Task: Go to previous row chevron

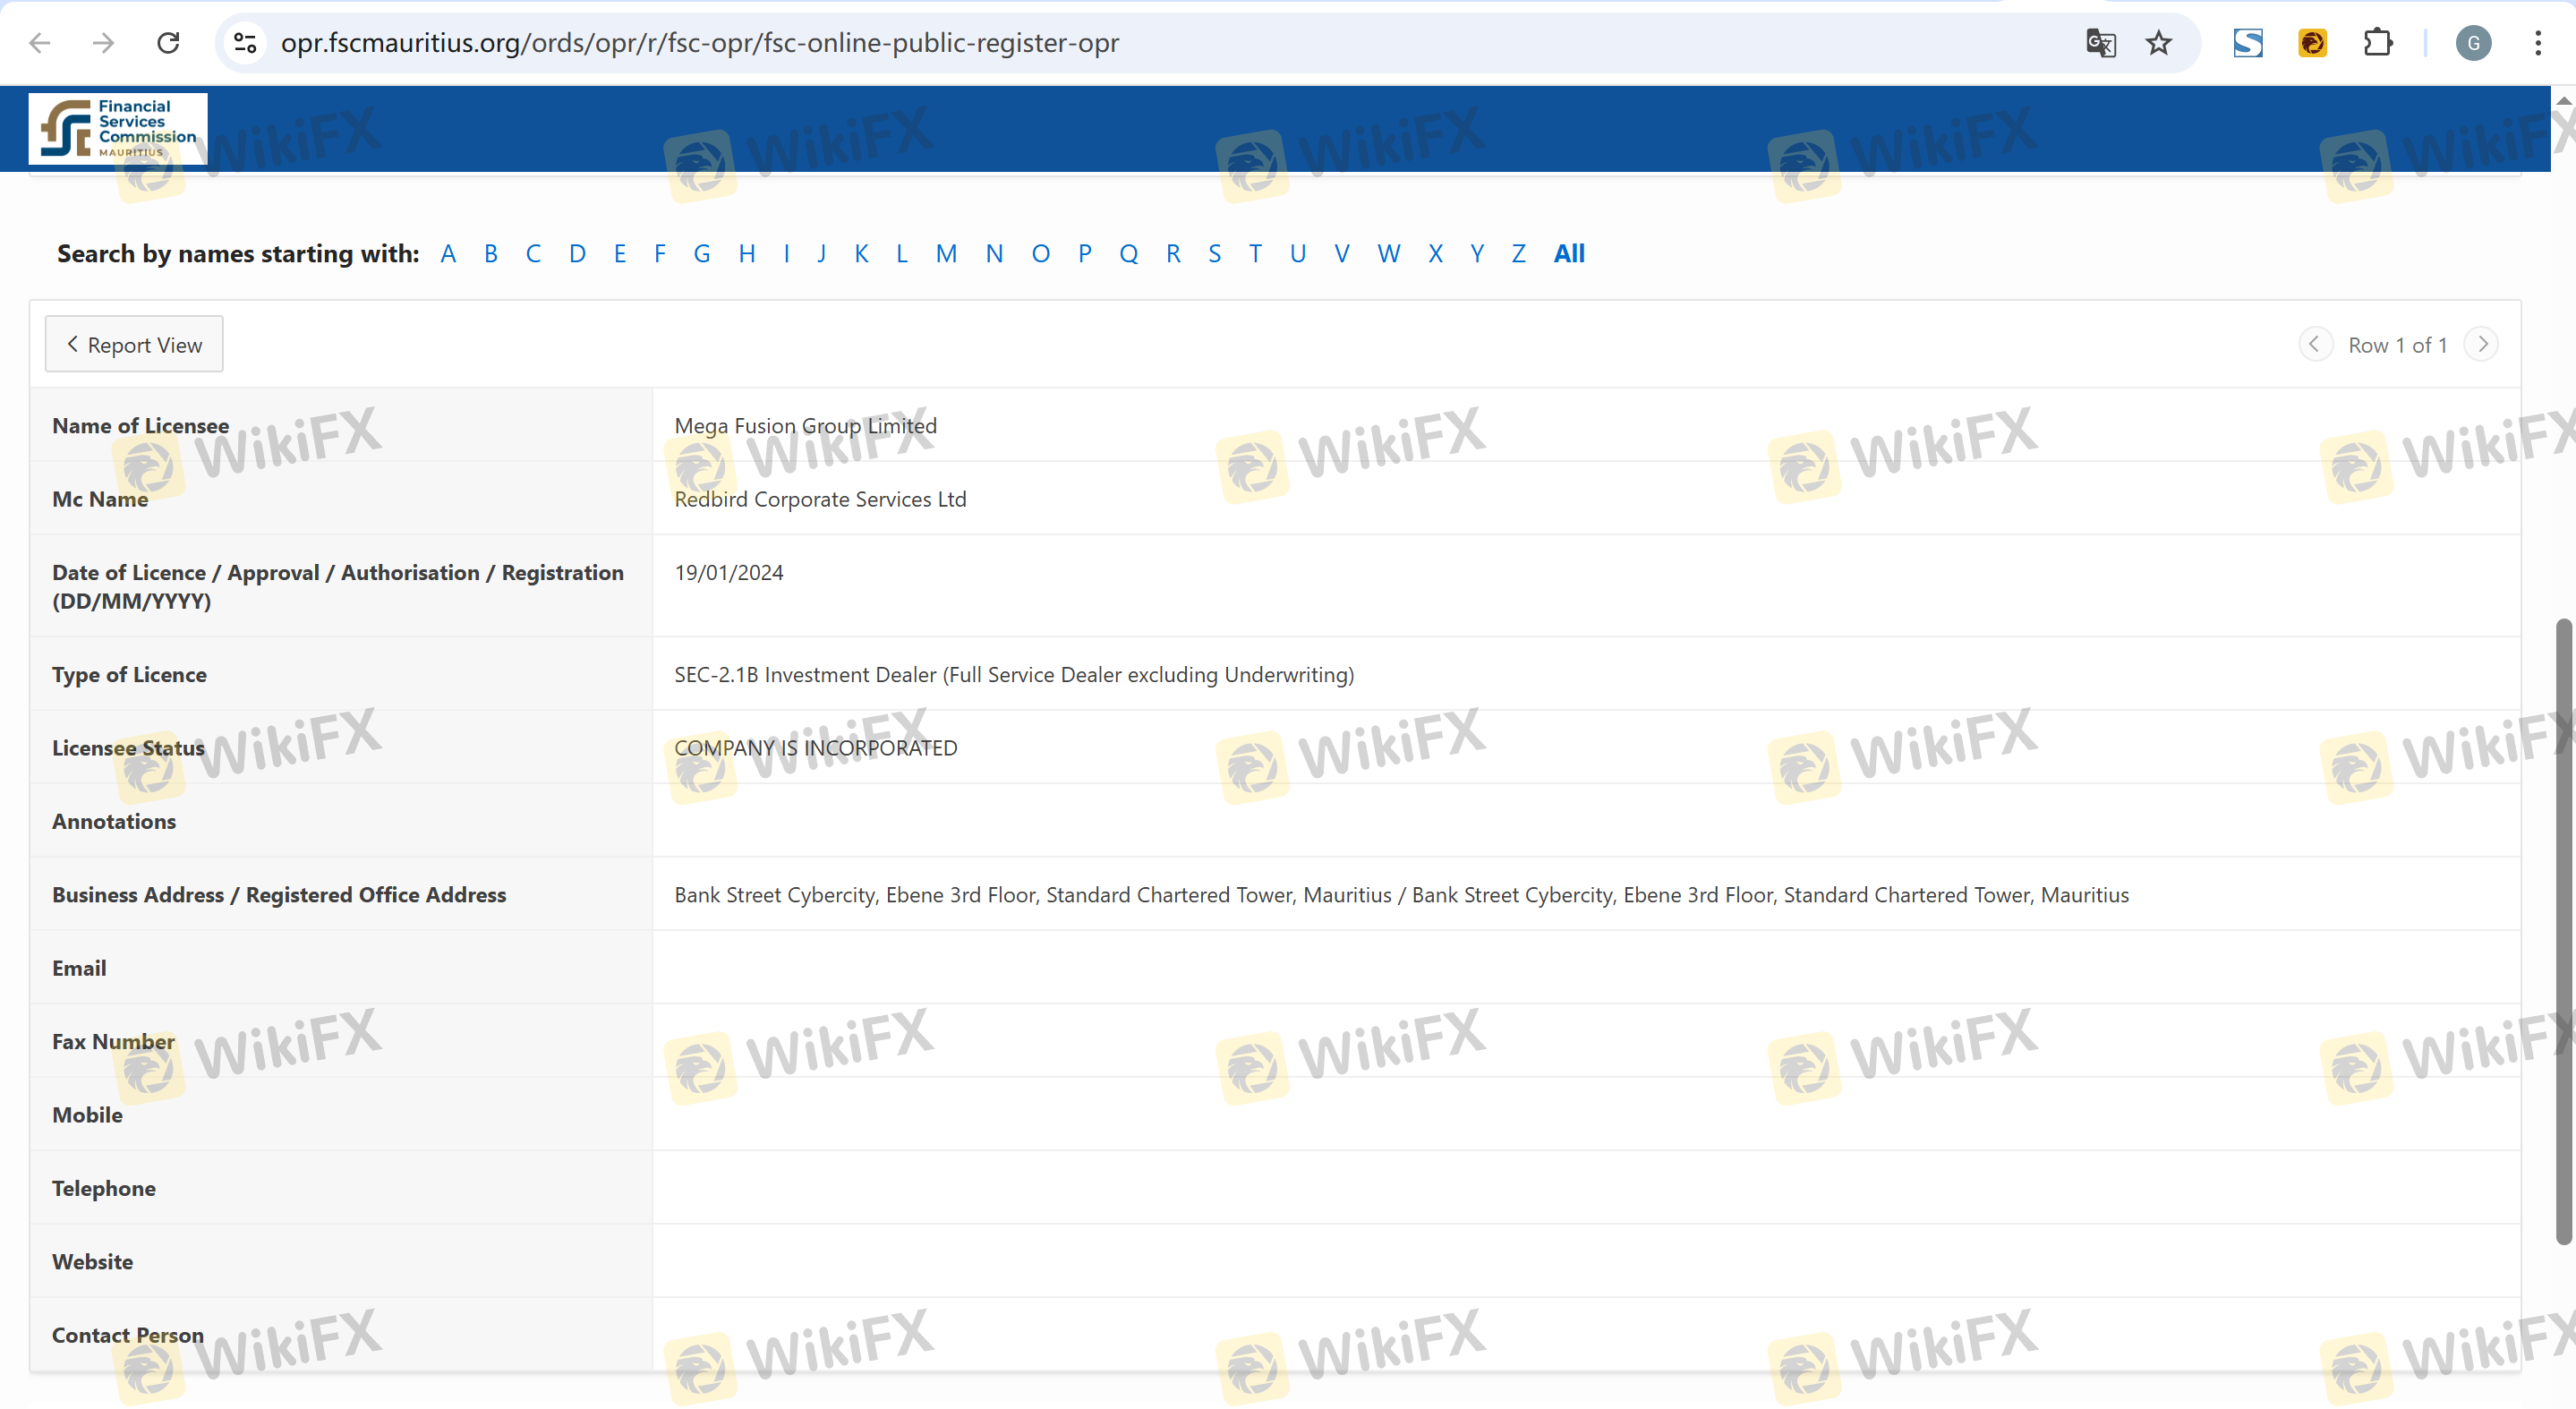Action: click(2315, 344)
